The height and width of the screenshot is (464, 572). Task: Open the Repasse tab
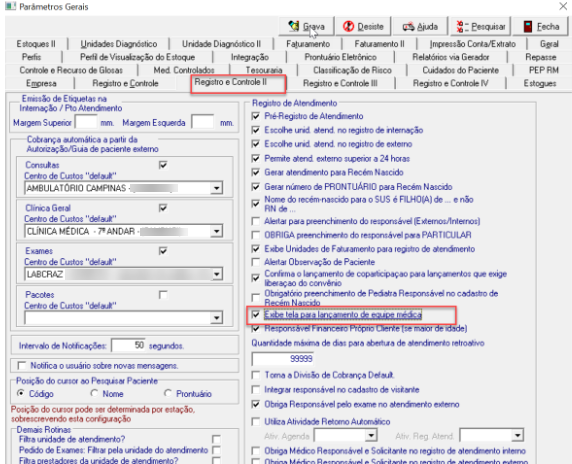tap(541, 57)
